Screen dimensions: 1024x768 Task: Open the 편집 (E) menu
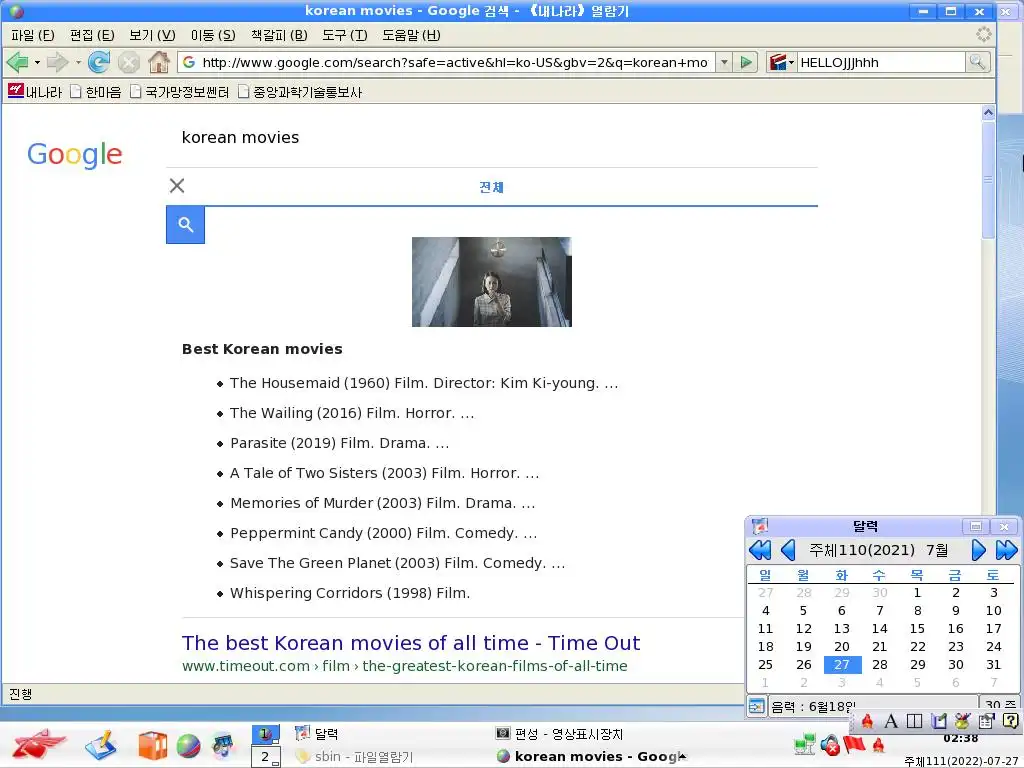click(92, 35)
